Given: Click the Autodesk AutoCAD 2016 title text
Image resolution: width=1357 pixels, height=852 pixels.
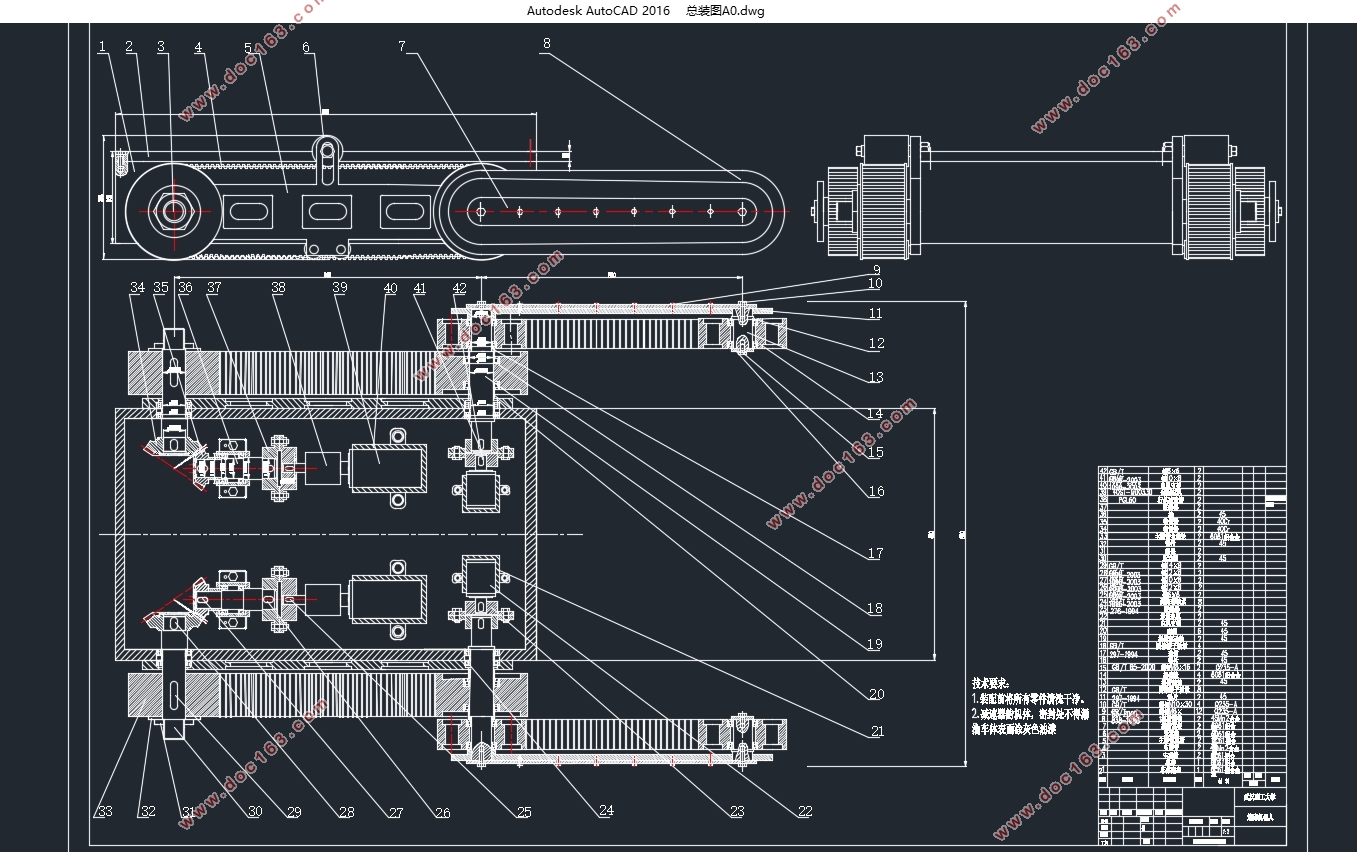Looking at the screenshot, I should click(598, 10).
